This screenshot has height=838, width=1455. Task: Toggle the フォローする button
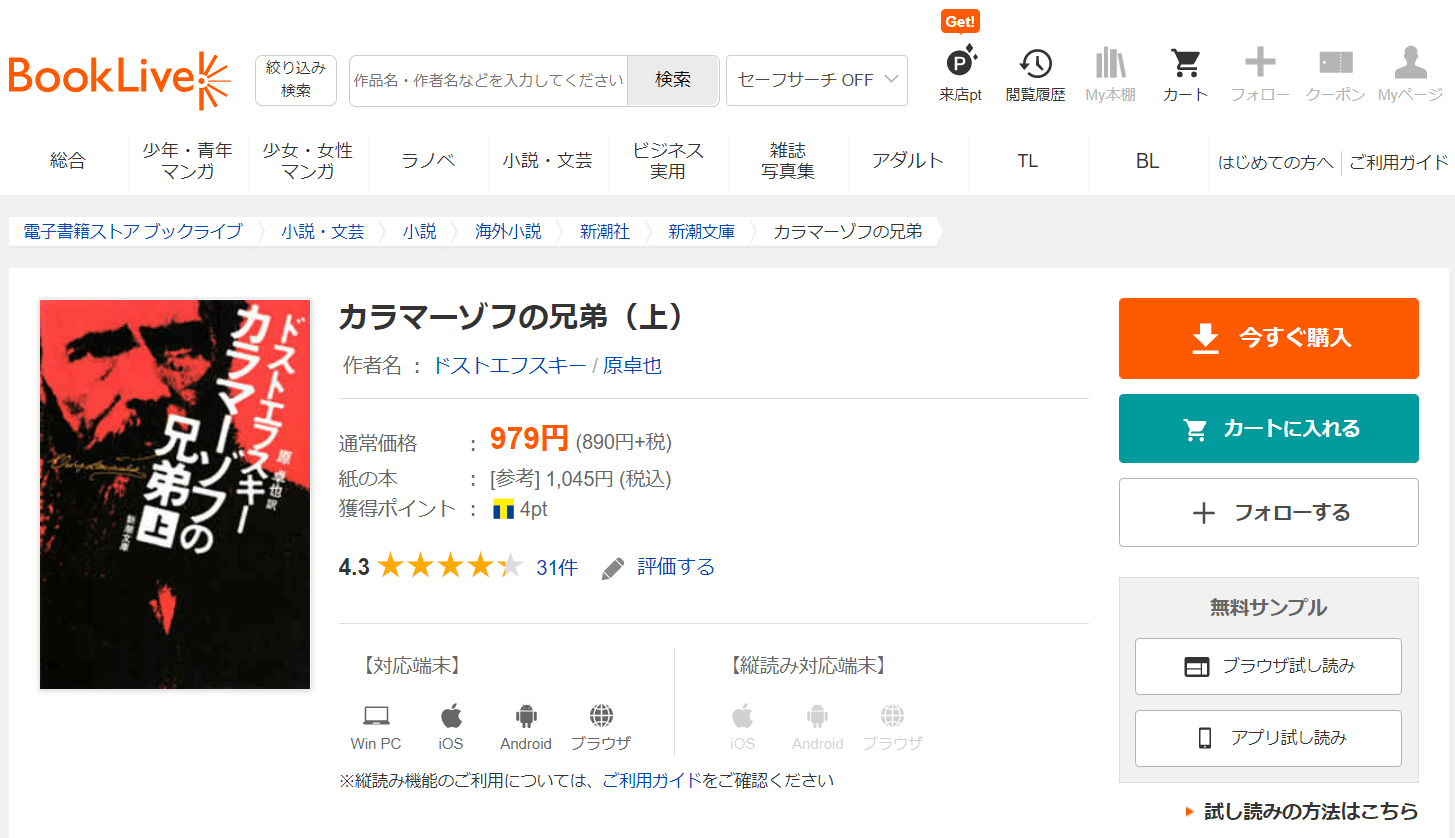tap(1268, 513)
